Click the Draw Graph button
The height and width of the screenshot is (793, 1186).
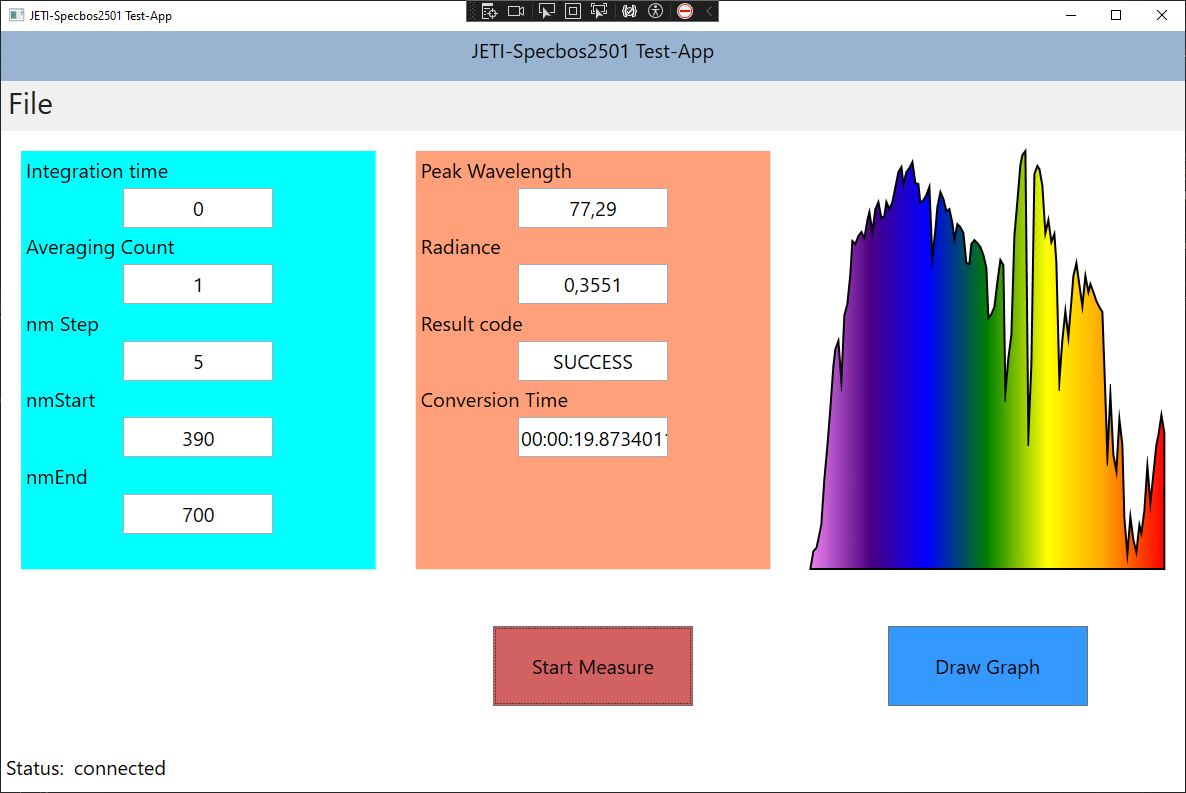[x=988, y=666]
